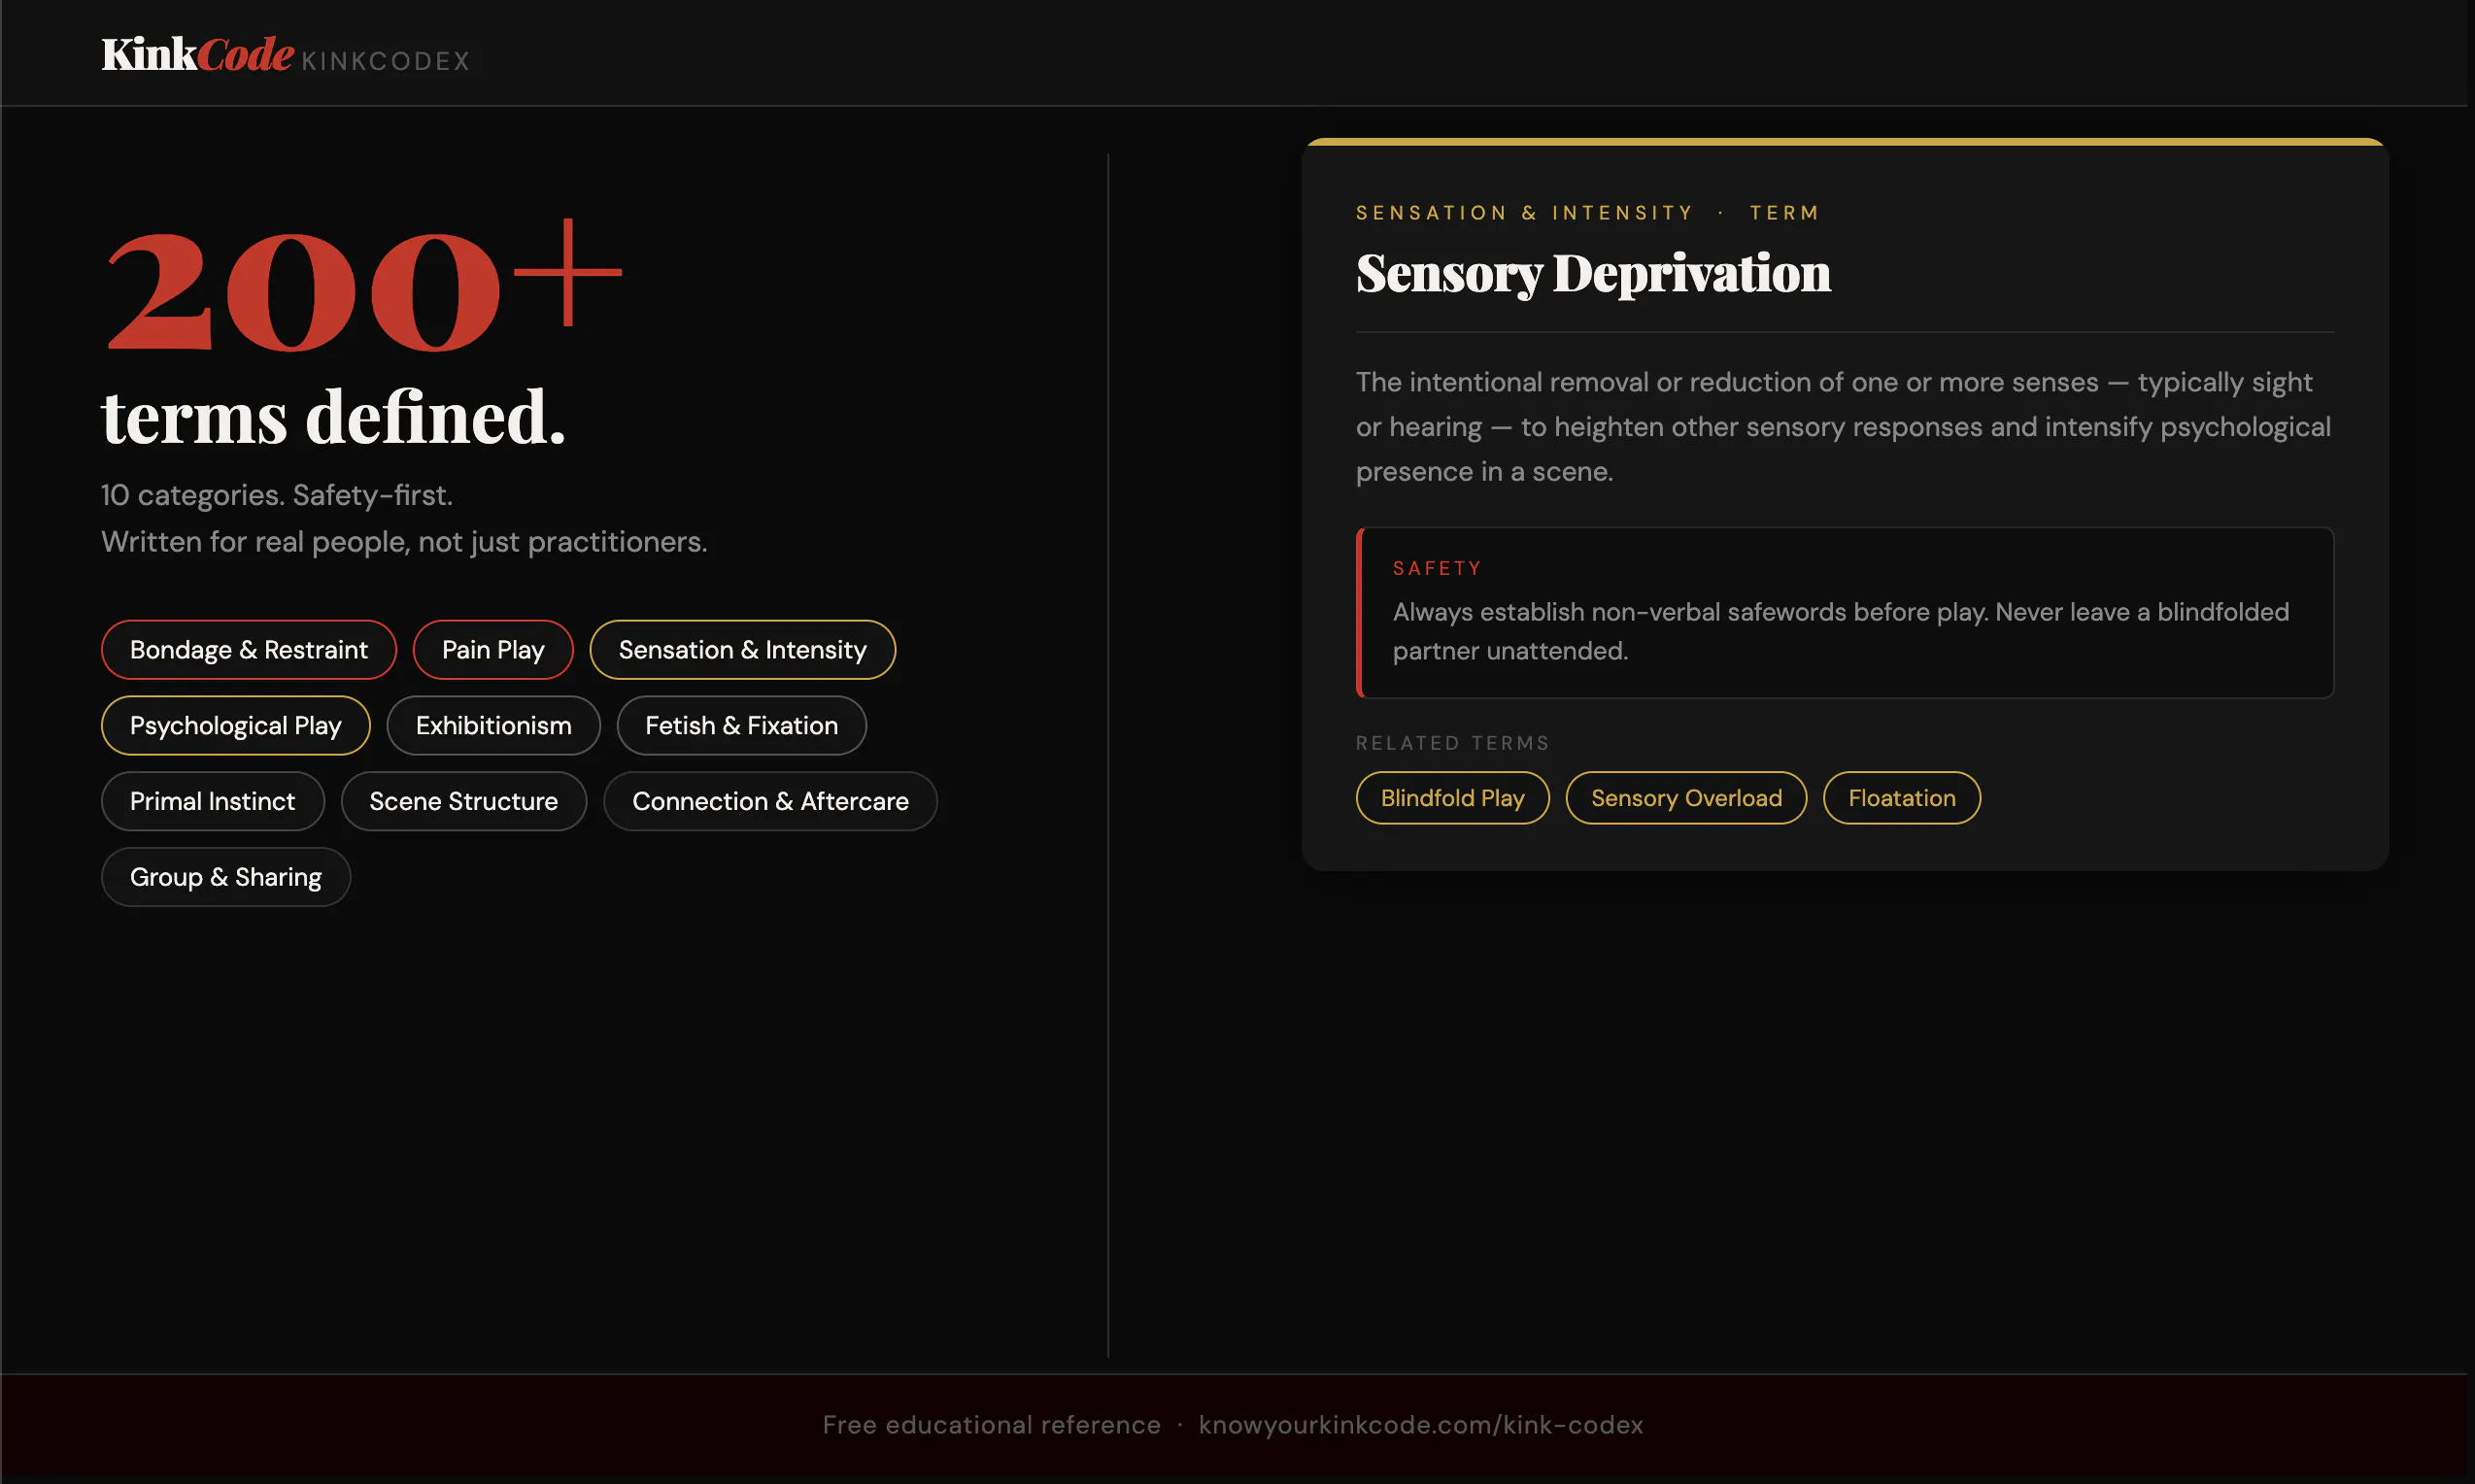Choose the Primal Instinct category
Viewport: 2475px width, 1484px height.
point(213,802)
